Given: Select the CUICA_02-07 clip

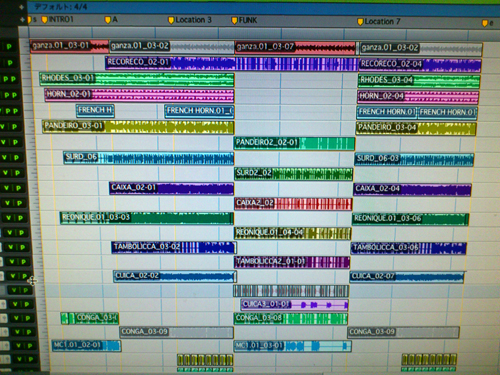Looking at the screenshot, I should click(x=407, y=277).
